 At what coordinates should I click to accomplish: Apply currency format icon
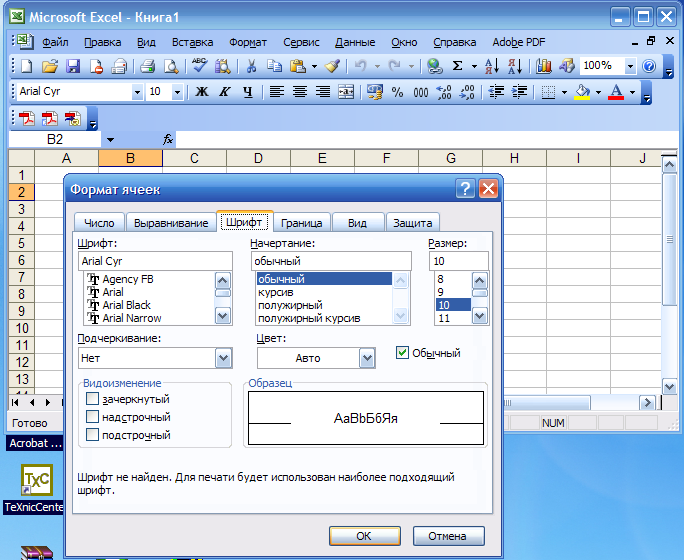(375, 92)
